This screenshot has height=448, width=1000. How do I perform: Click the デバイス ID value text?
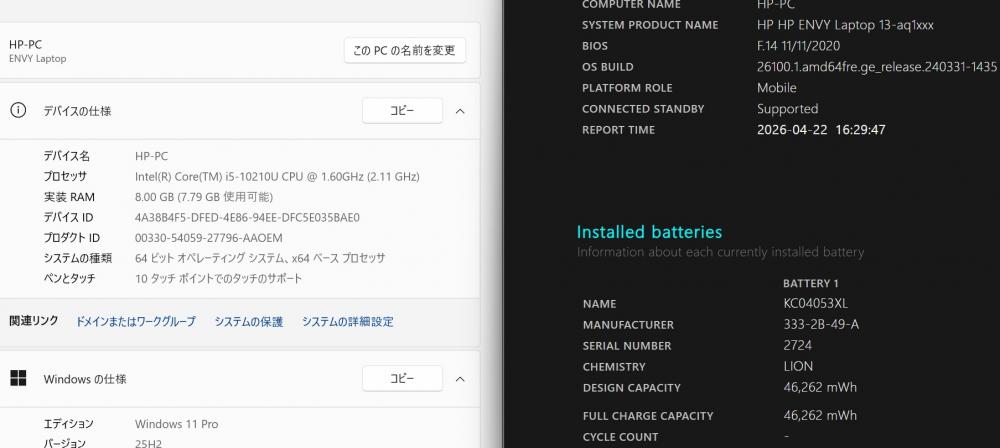pyautogui.click(x=247, y=217)
